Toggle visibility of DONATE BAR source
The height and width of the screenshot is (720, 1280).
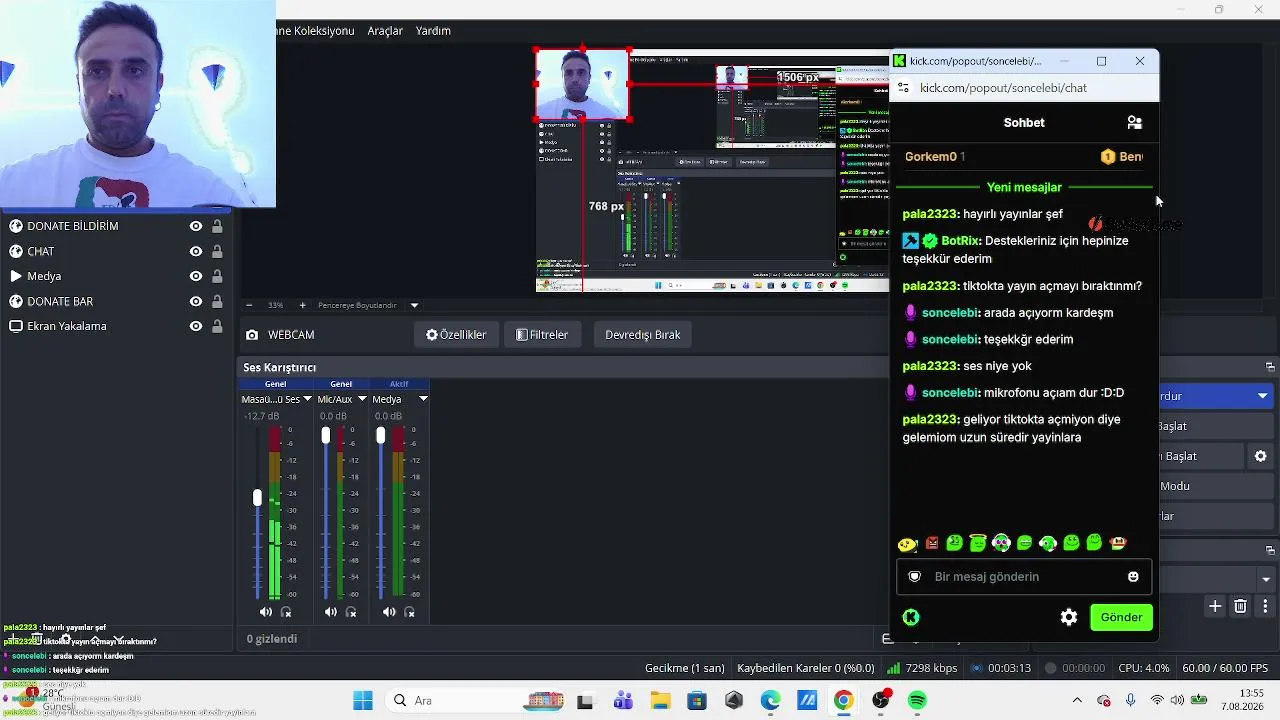tap(196, 301)
